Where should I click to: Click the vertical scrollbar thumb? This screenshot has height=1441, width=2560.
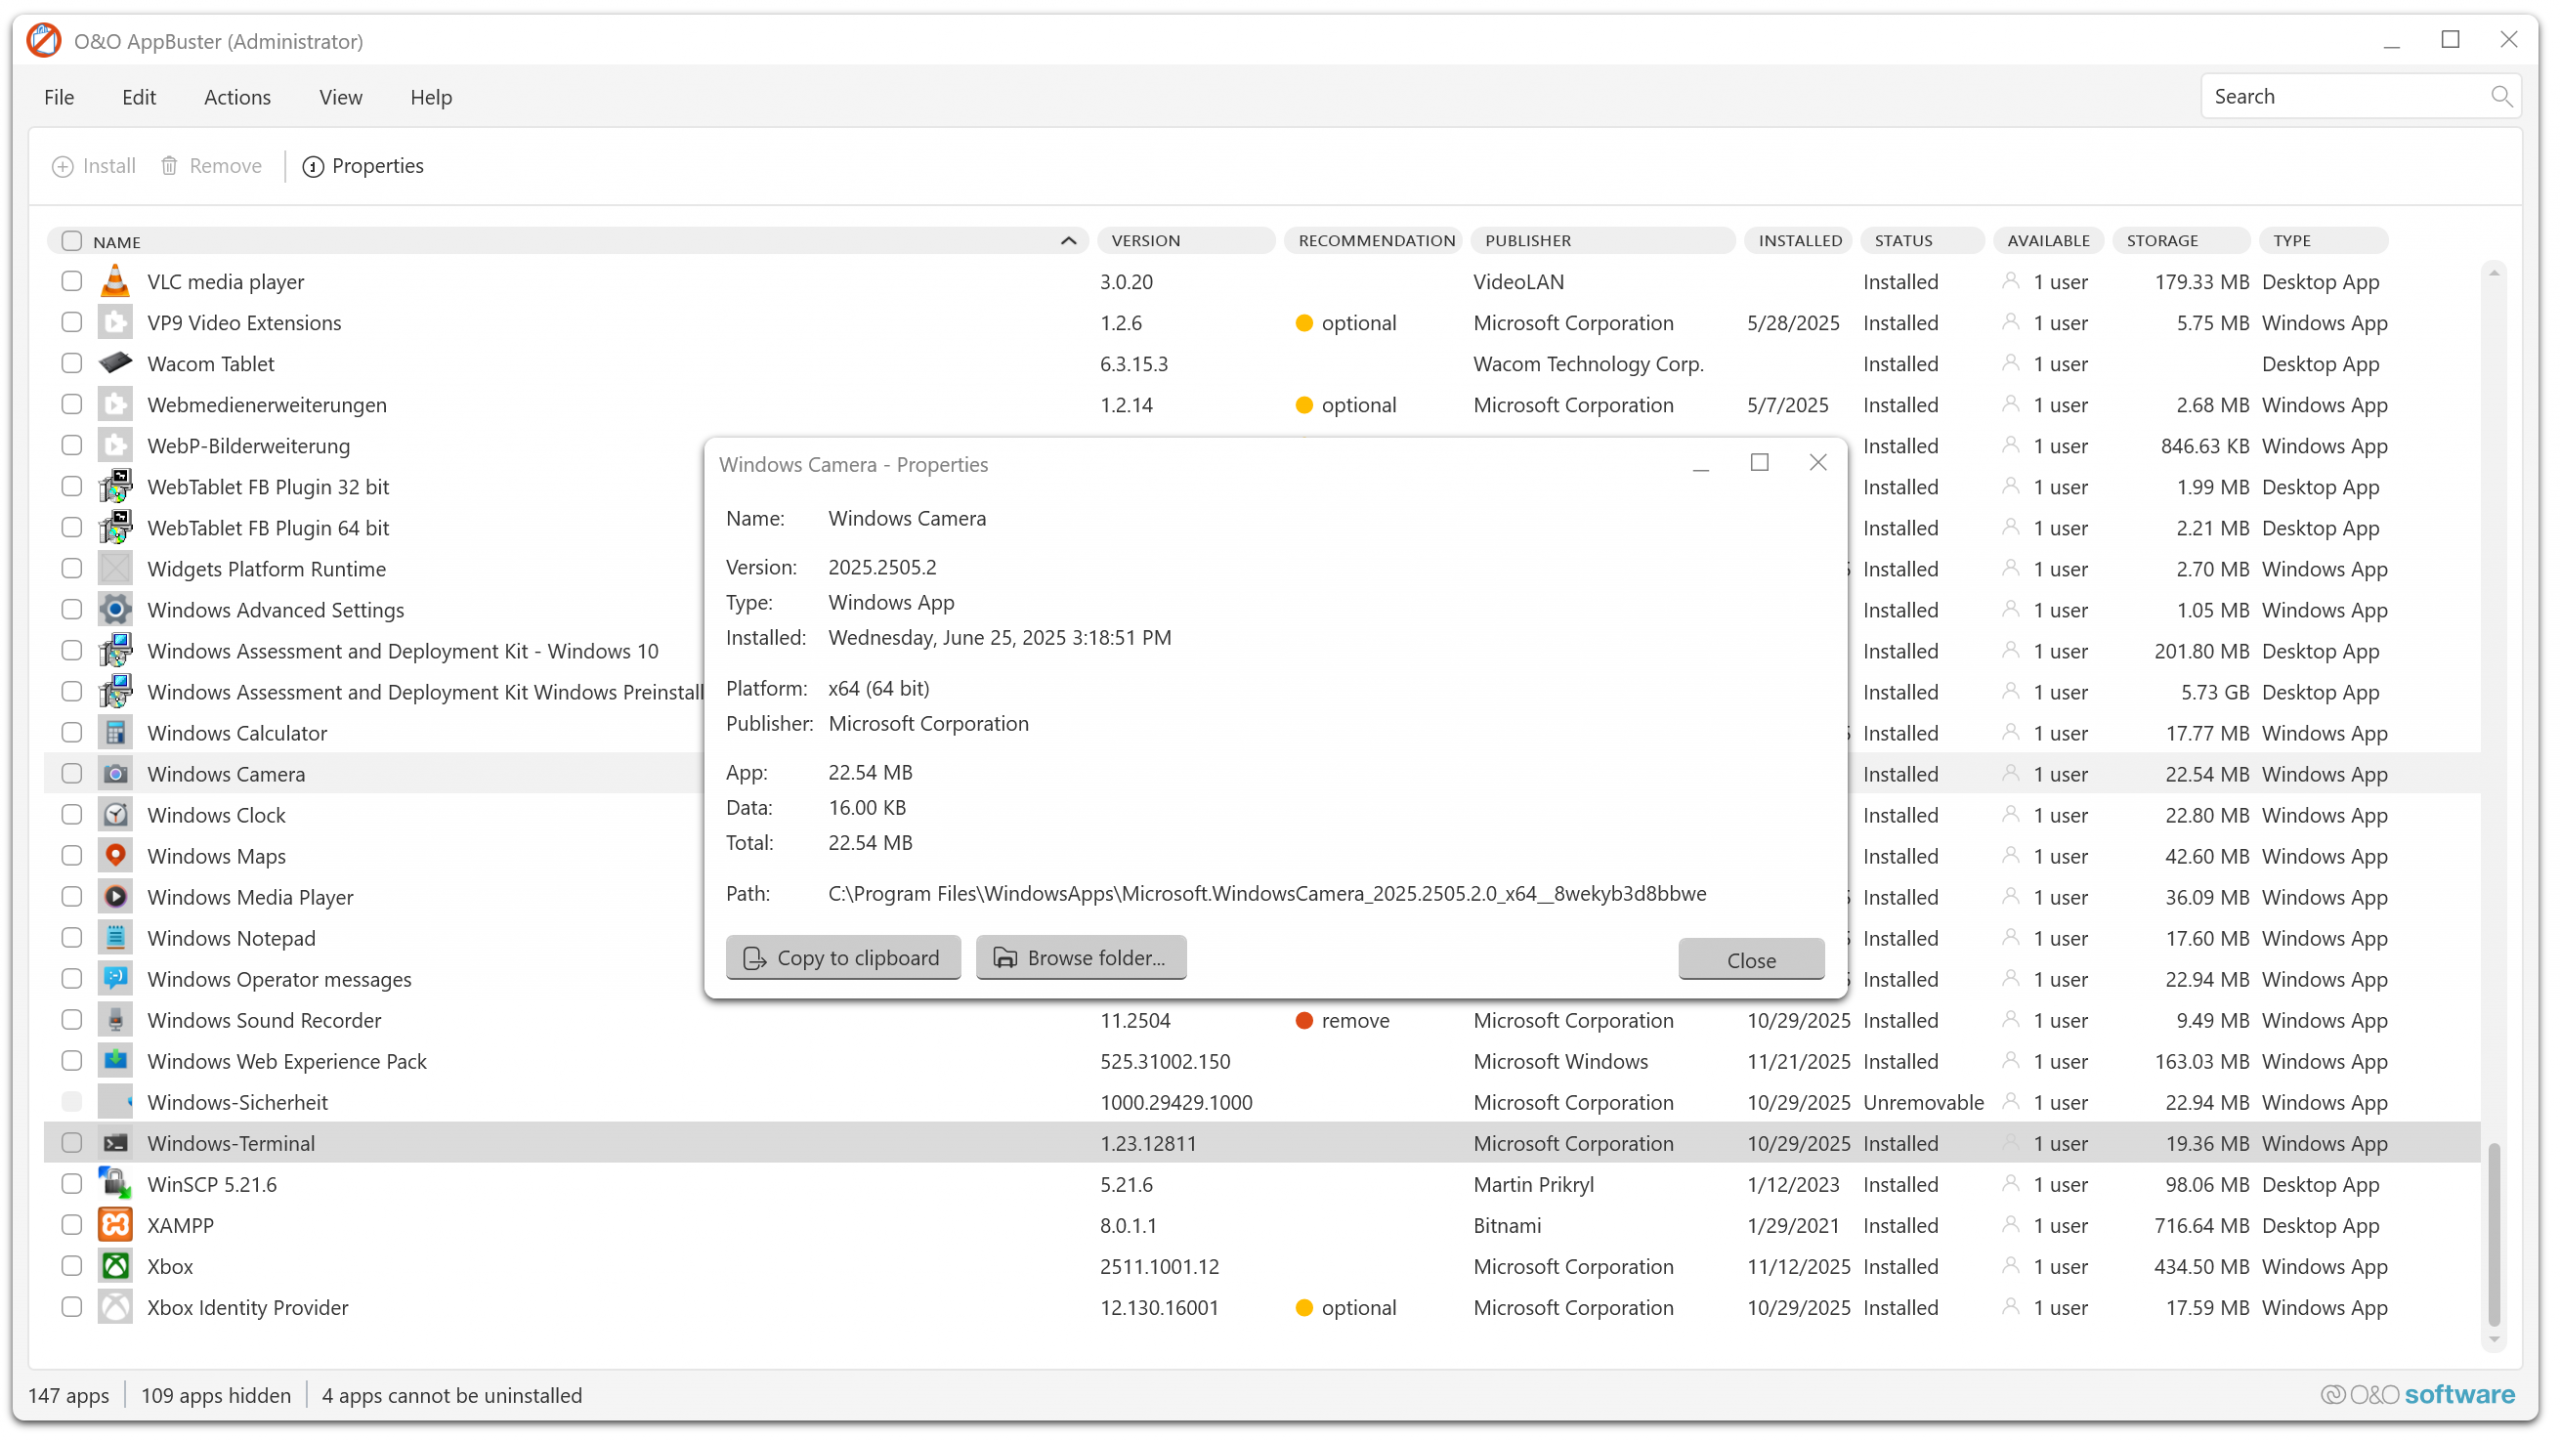click(x=2493, y=1235)
